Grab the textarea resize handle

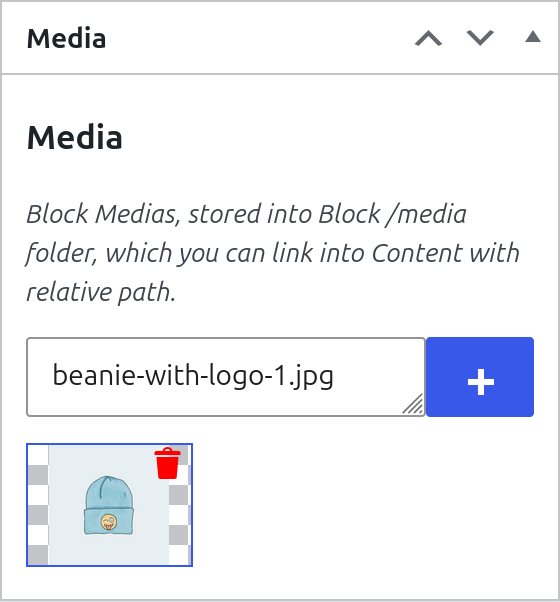(x=414, y=405)
